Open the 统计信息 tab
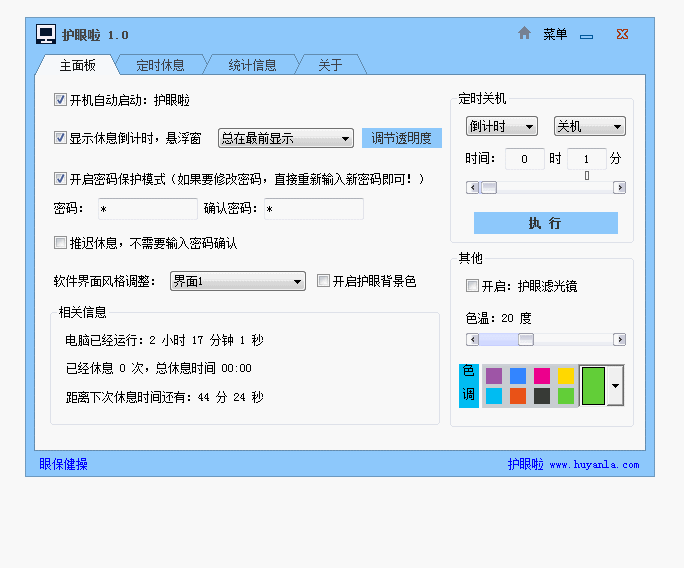This screenshot has width=684, height=568. point(252,65)
